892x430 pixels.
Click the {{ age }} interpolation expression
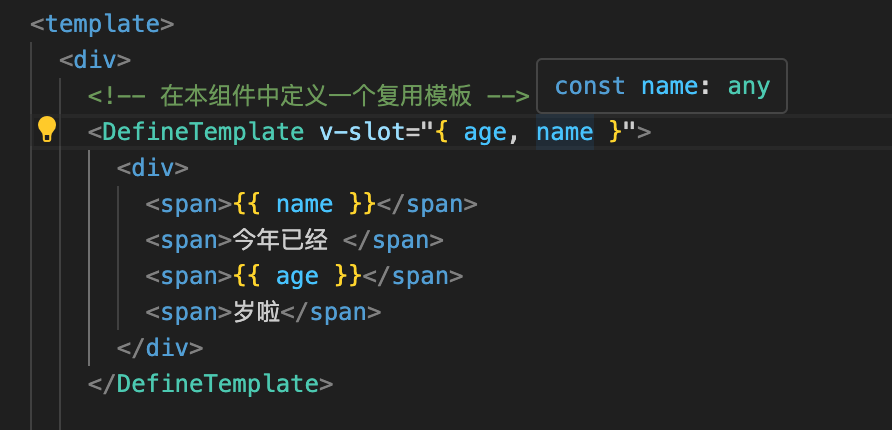click(297, 276)
